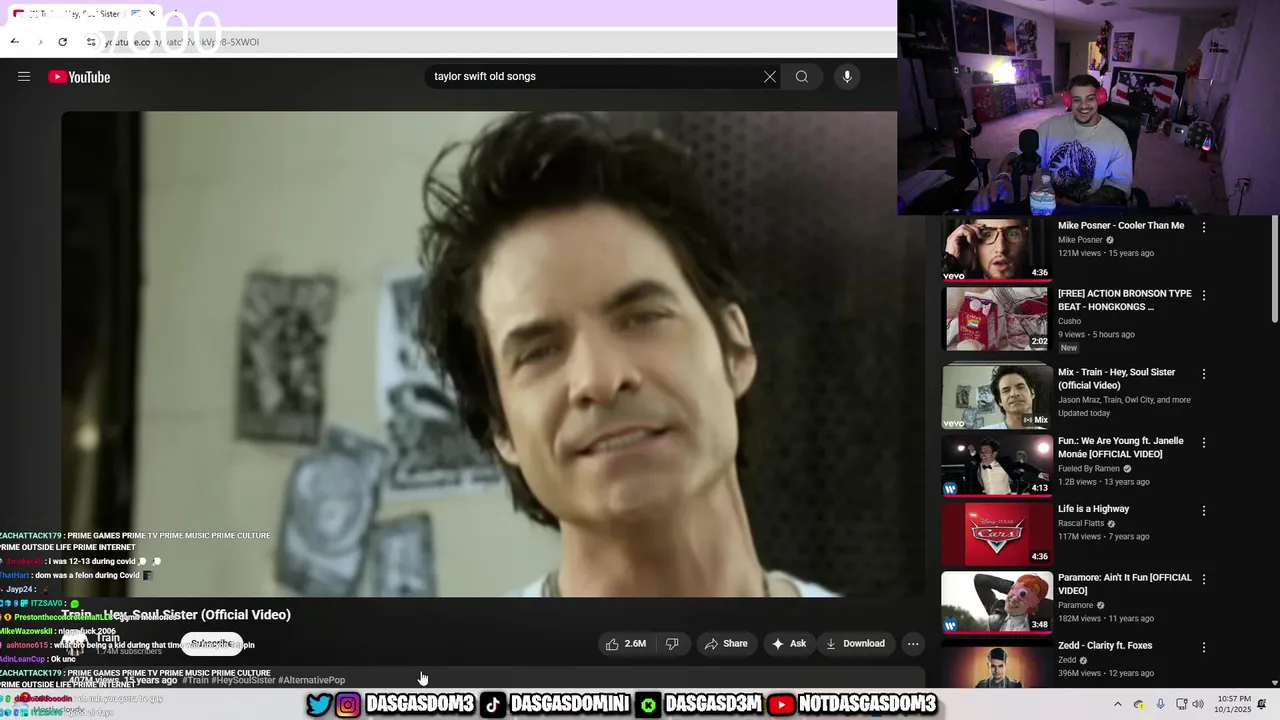Subscribe to the Train channel
Image resolution: width=1280 pixels, height=720 pixels.
pos(211,644)
